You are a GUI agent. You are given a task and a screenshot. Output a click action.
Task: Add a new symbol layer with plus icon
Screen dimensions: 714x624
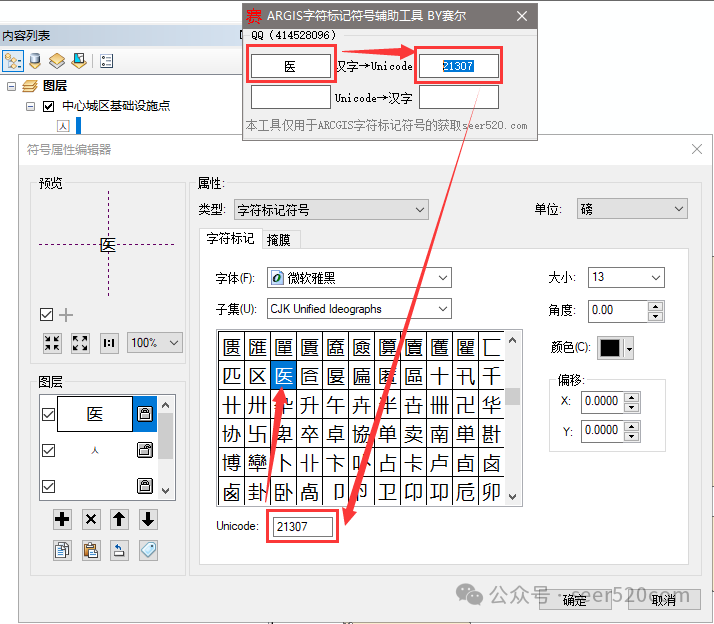tap(62, 519)
